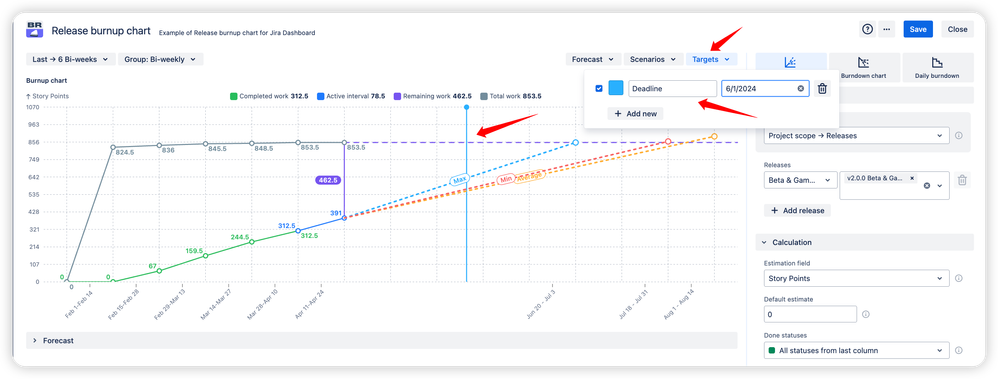Click the 67 completed work data point
The height and width of the screenshot is (379, 998).
pos(159,271)
